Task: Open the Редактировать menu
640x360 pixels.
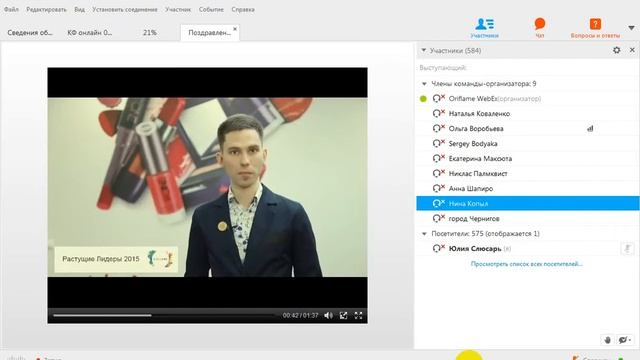Action: tap(46, 9)
